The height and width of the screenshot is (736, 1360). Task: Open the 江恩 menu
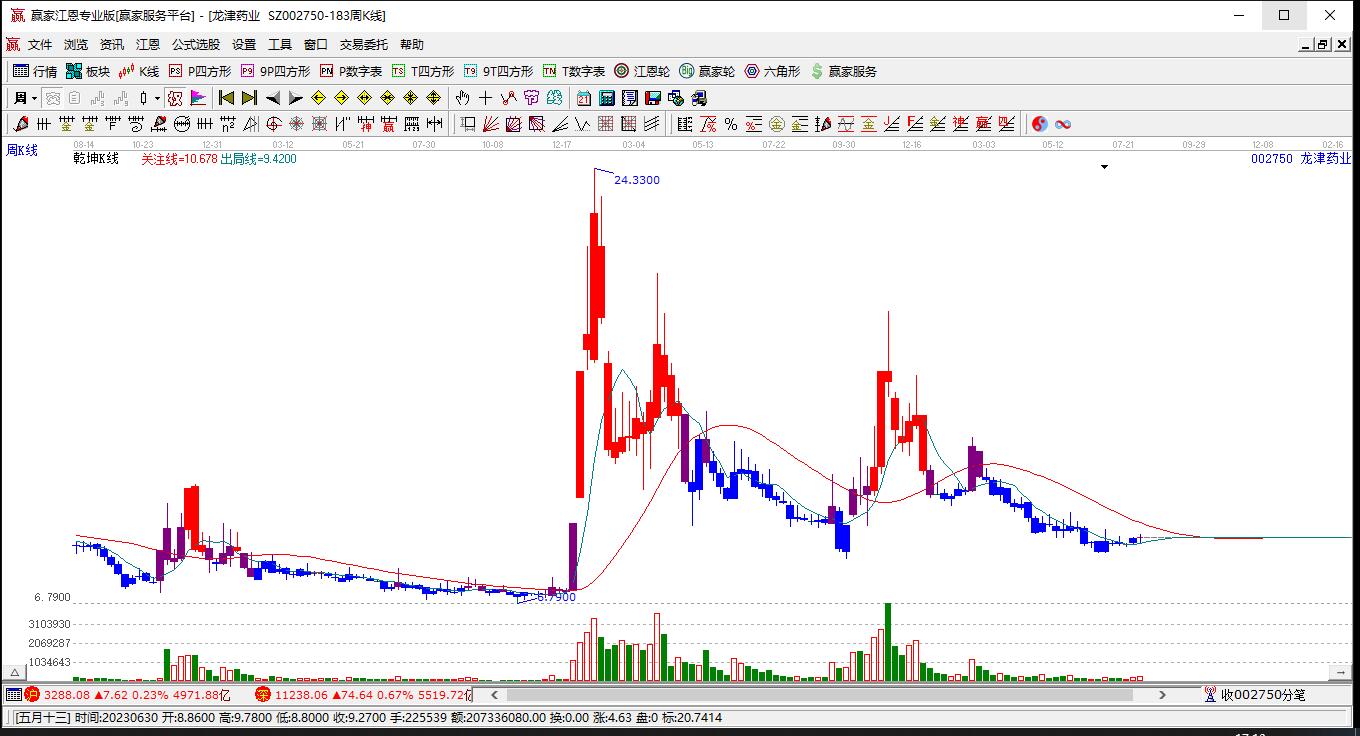(x=148, y=44)
